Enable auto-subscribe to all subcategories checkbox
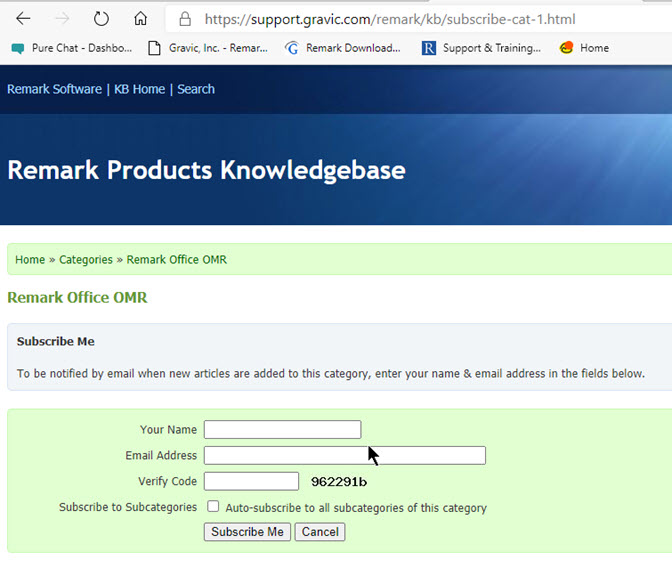 tap(213, 506)
